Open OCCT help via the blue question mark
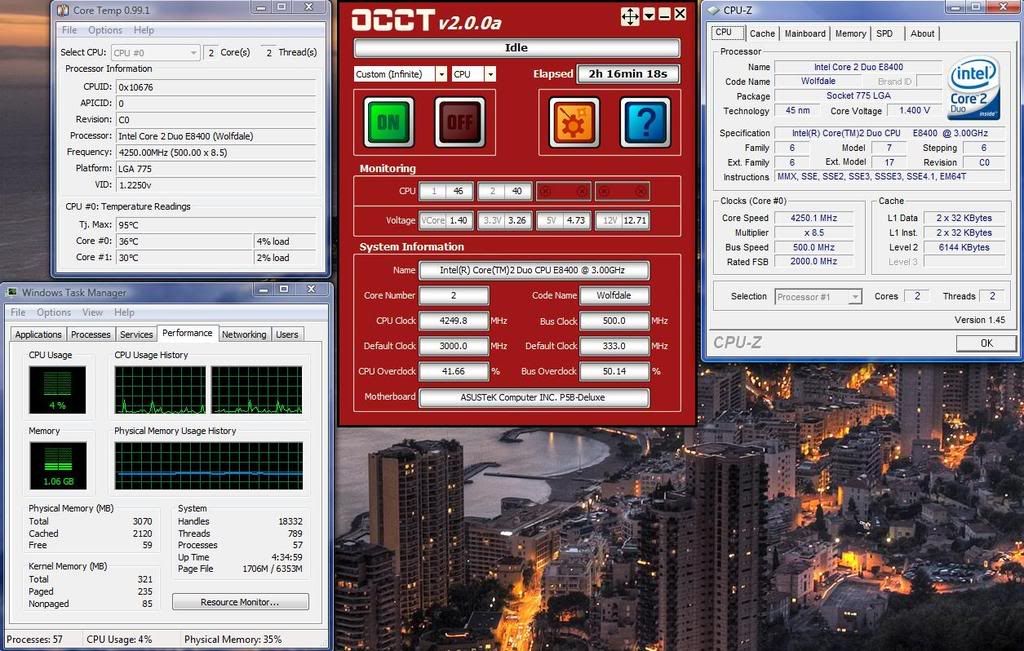The width and height of the screenshot is (1024, 651). [x=645, y=122]
